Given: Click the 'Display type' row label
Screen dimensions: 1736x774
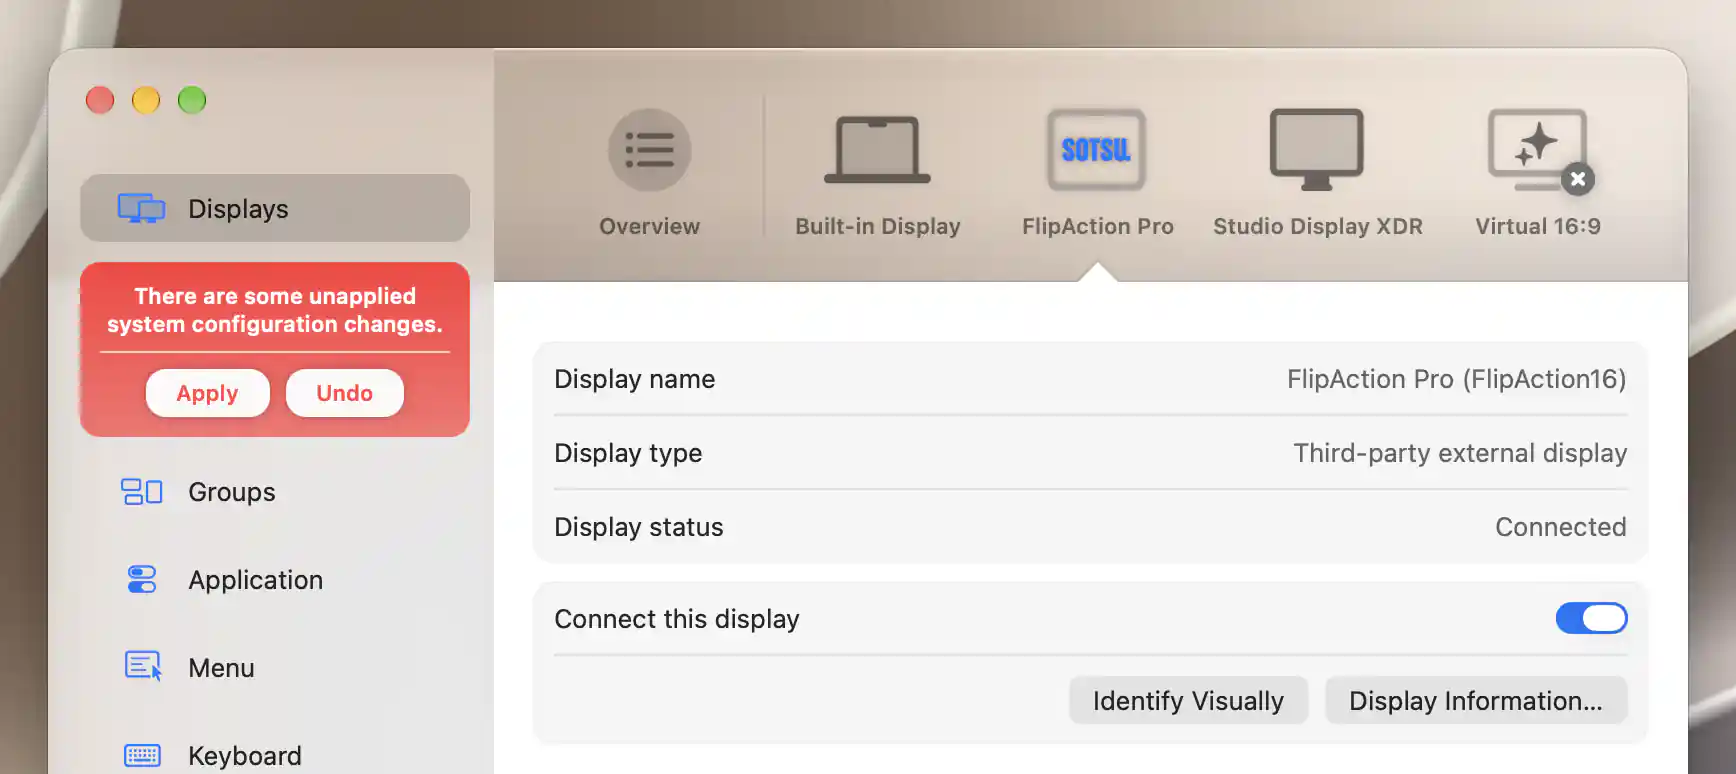Looking at the screenshot, I should [x=628, y=453].
